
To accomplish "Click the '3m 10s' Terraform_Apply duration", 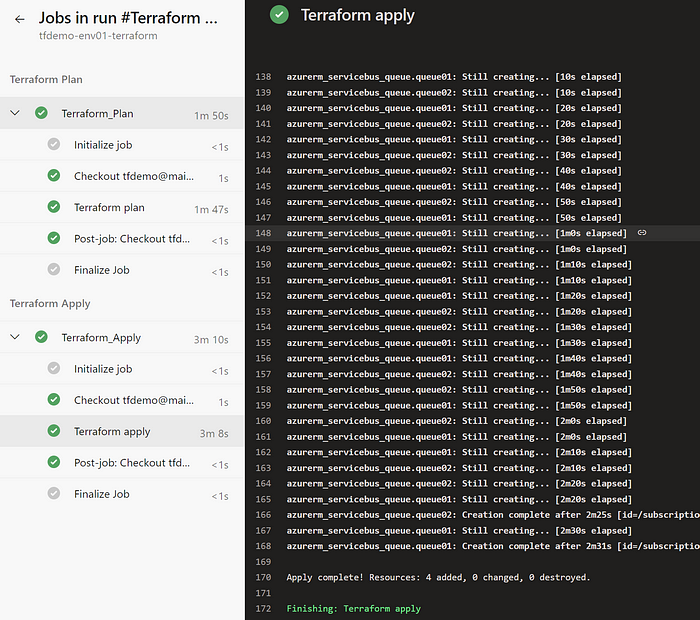I will [x=211, y=340].
